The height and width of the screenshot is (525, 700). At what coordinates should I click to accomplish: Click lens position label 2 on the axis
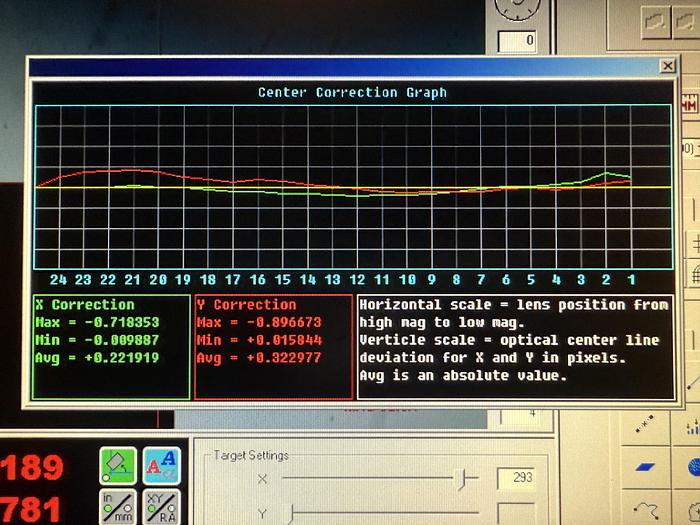606,280
